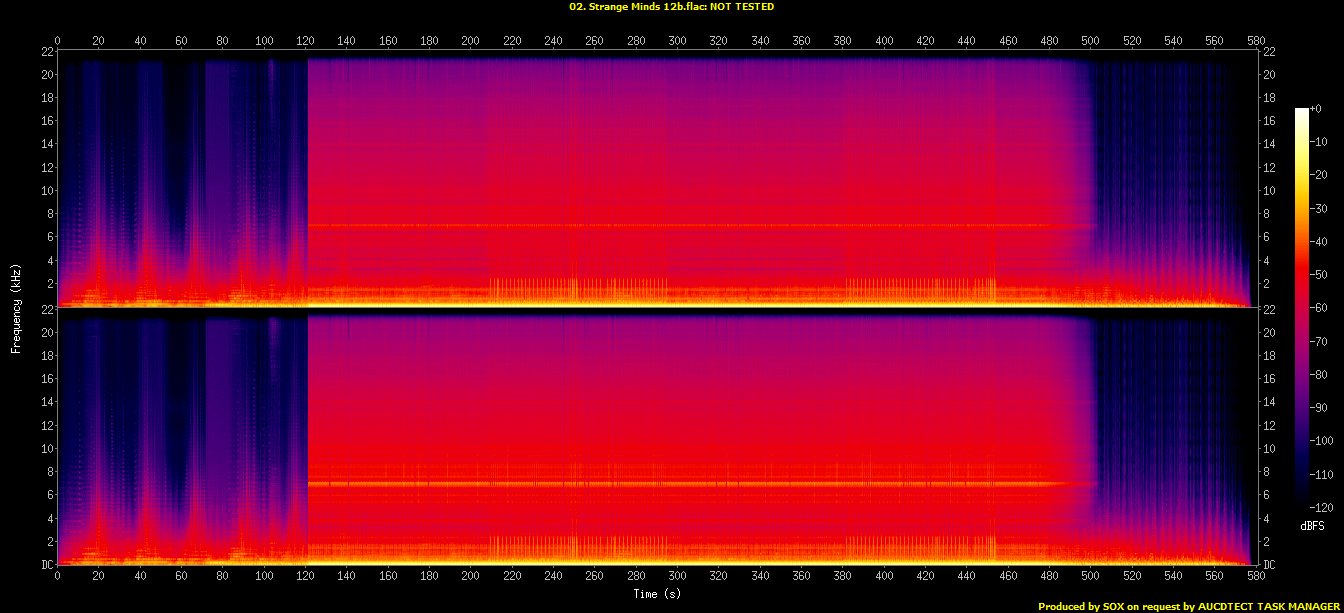This screenshot has height=613, width=1344.
Task: Click the dBFS color scale bar
Action: click(x=1301, y=302)
